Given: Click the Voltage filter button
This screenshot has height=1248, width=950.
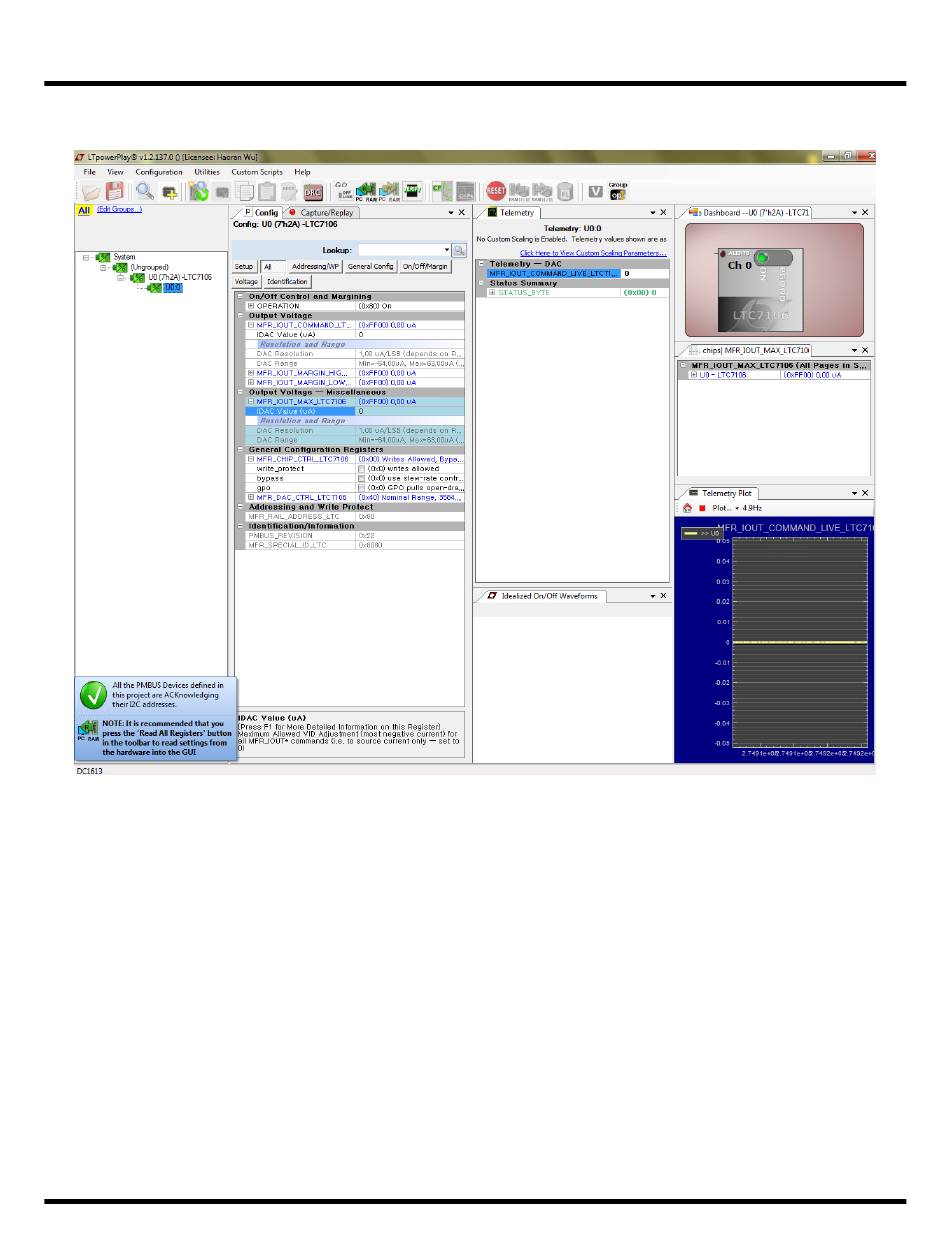Looking at the screenshot, I should (x=246, y=282).
